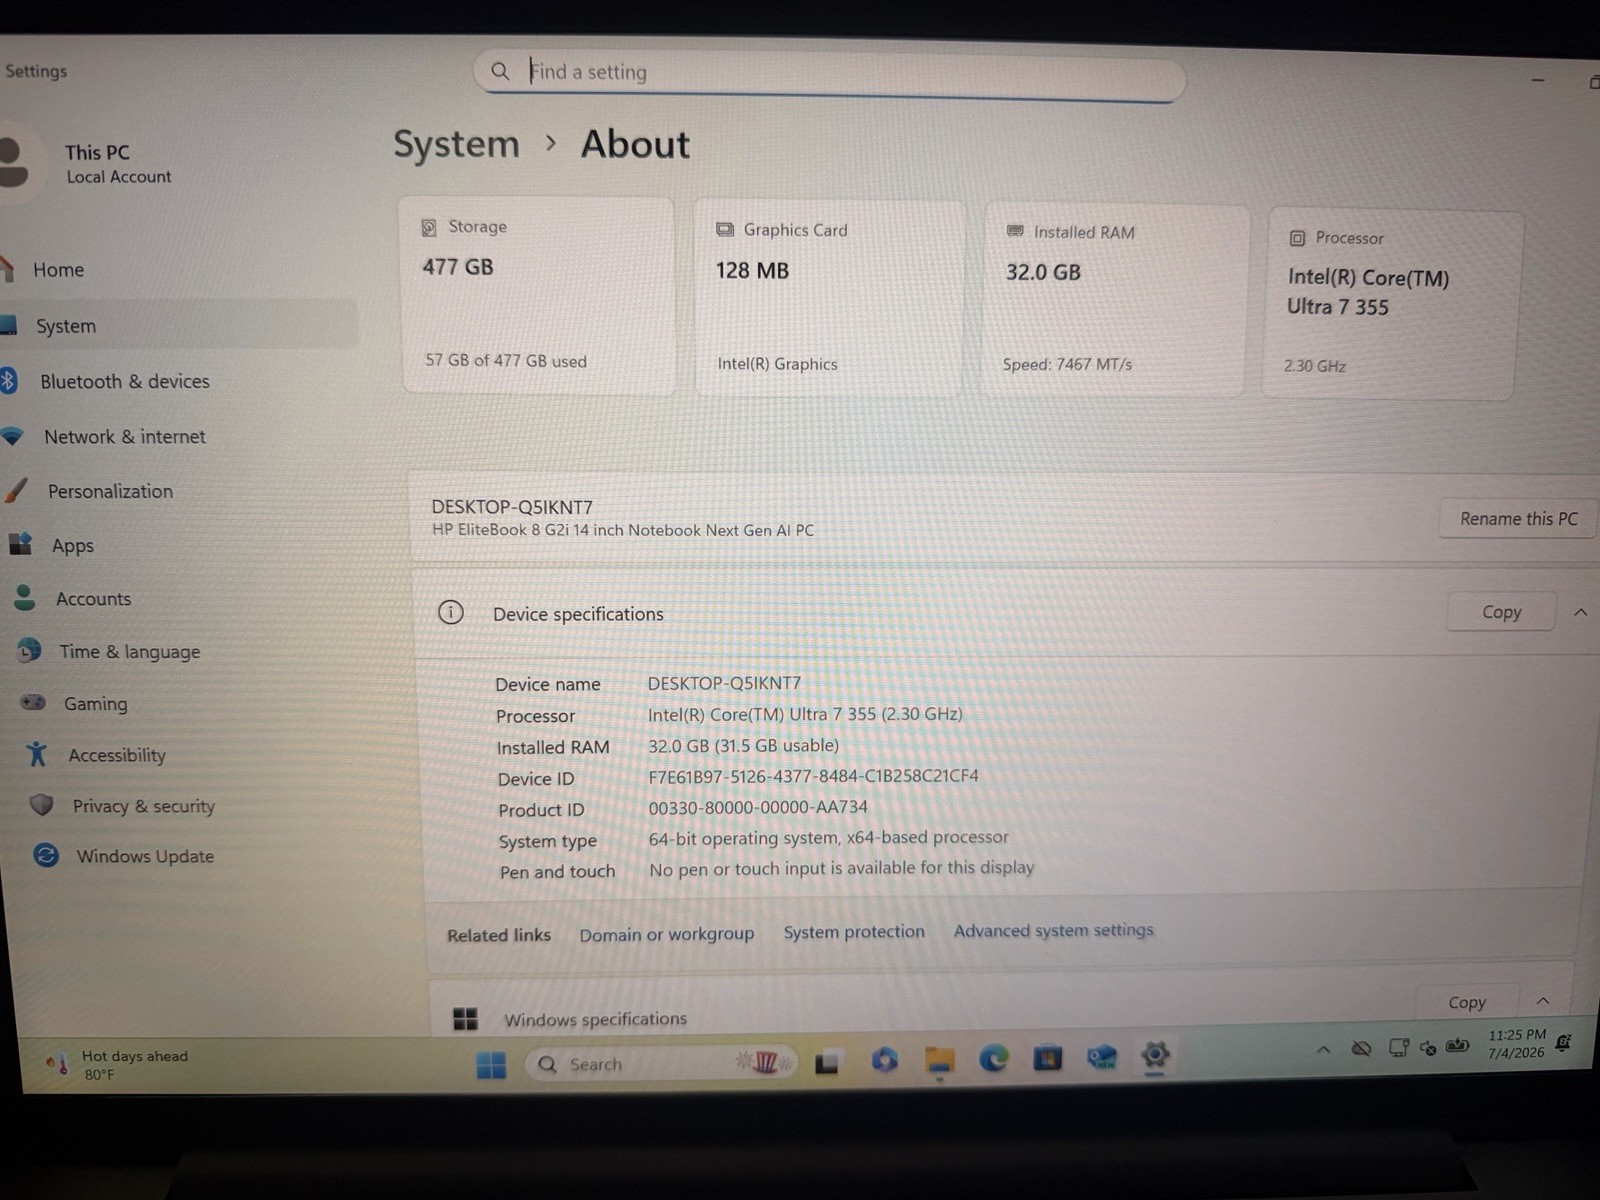The height and width of the screenshot is (1200, 1600).
Task: Open the System protection link
Action: pos(854,932)
